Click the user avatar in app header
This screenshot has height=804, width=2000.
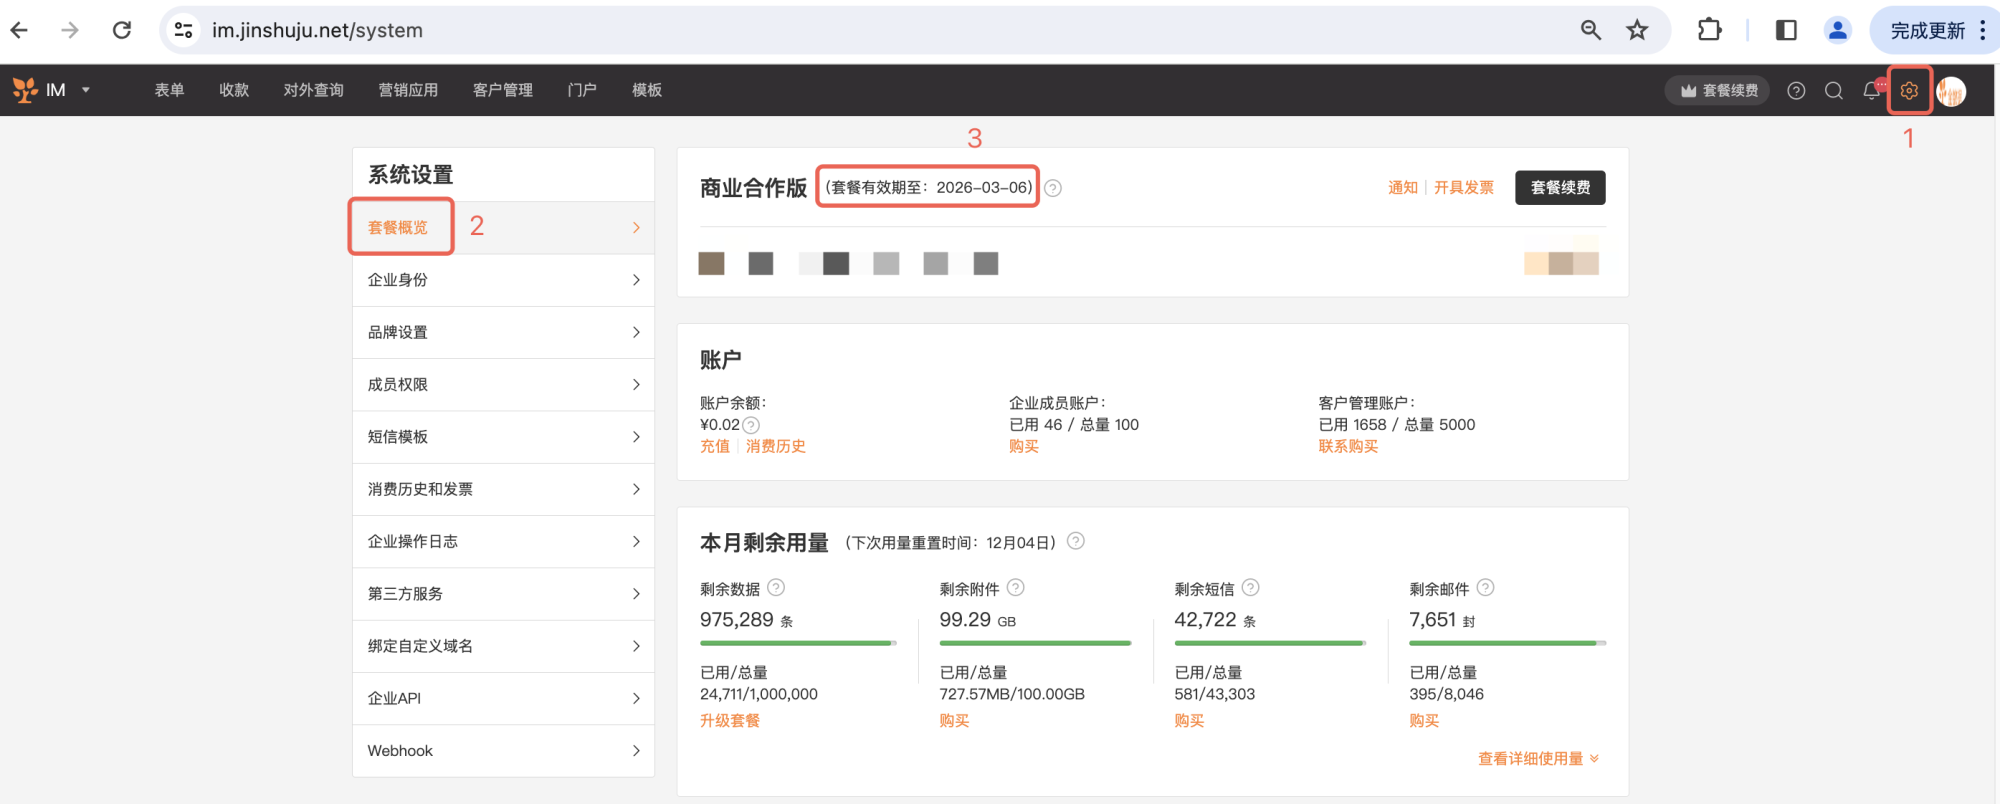[1951, 91]
